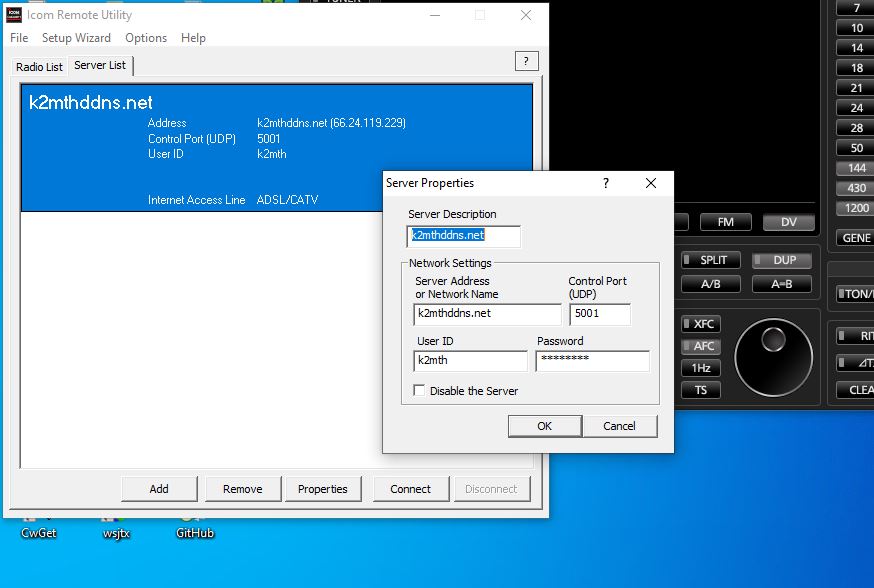The width and height of the screenshot is (874, 588).
Task: Click the Server Description input field
Action: pos(464,236)
